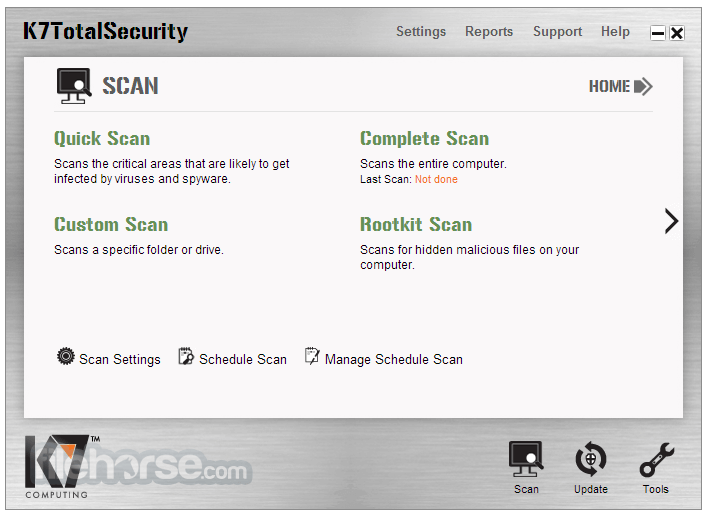
Task: Click the right chevron for next page
Action: [671, 221]
